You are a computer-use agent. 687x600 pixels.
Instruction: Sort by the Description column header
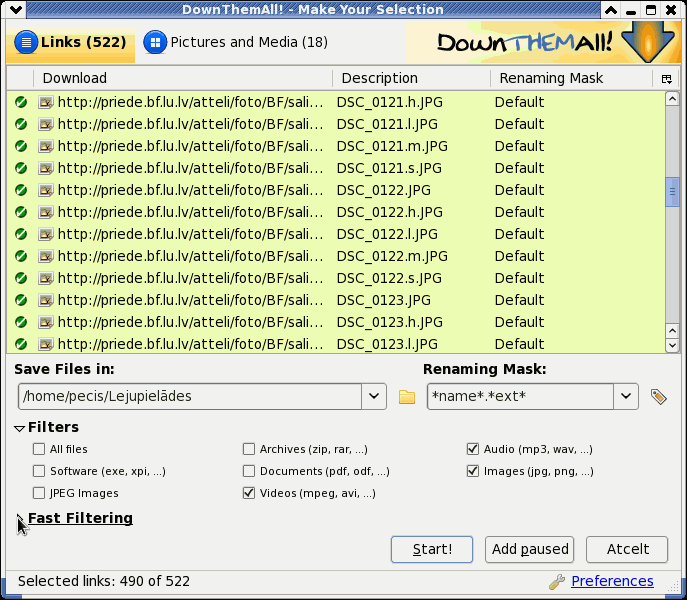(411, 78)
